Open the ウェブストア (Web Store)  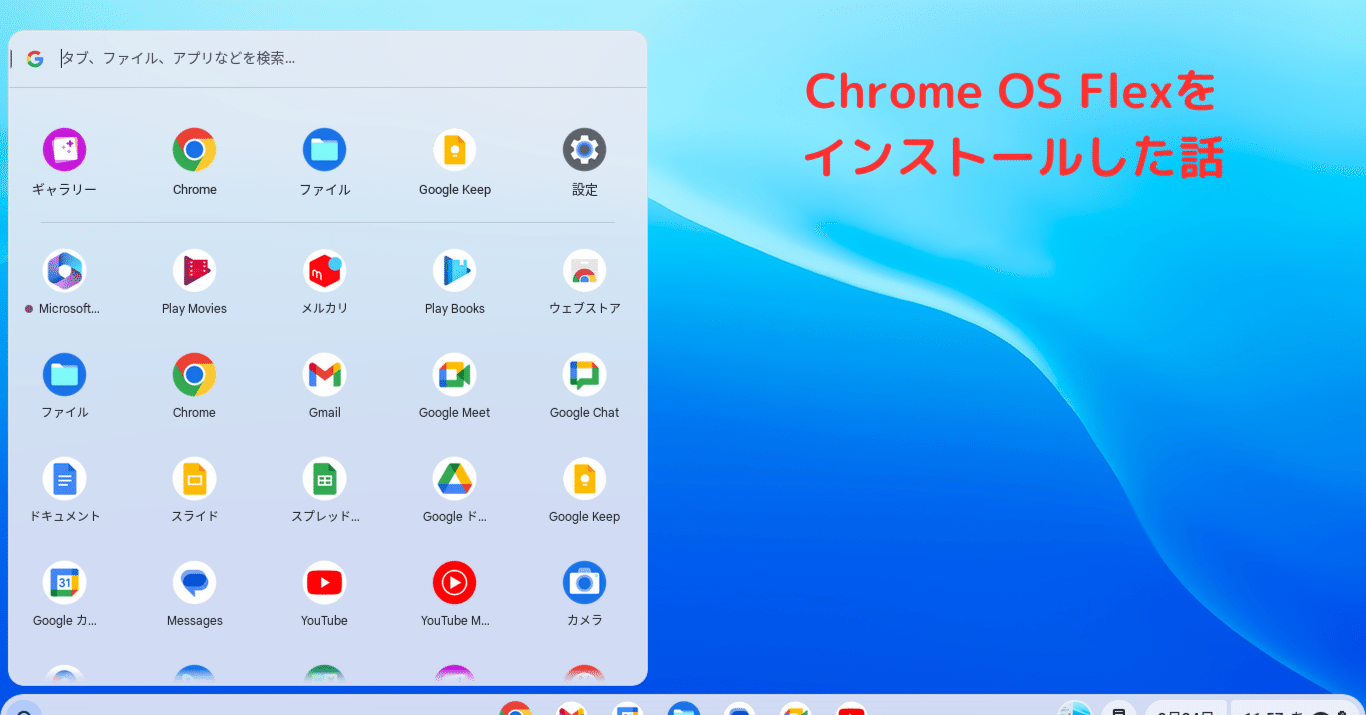point(584,268)
